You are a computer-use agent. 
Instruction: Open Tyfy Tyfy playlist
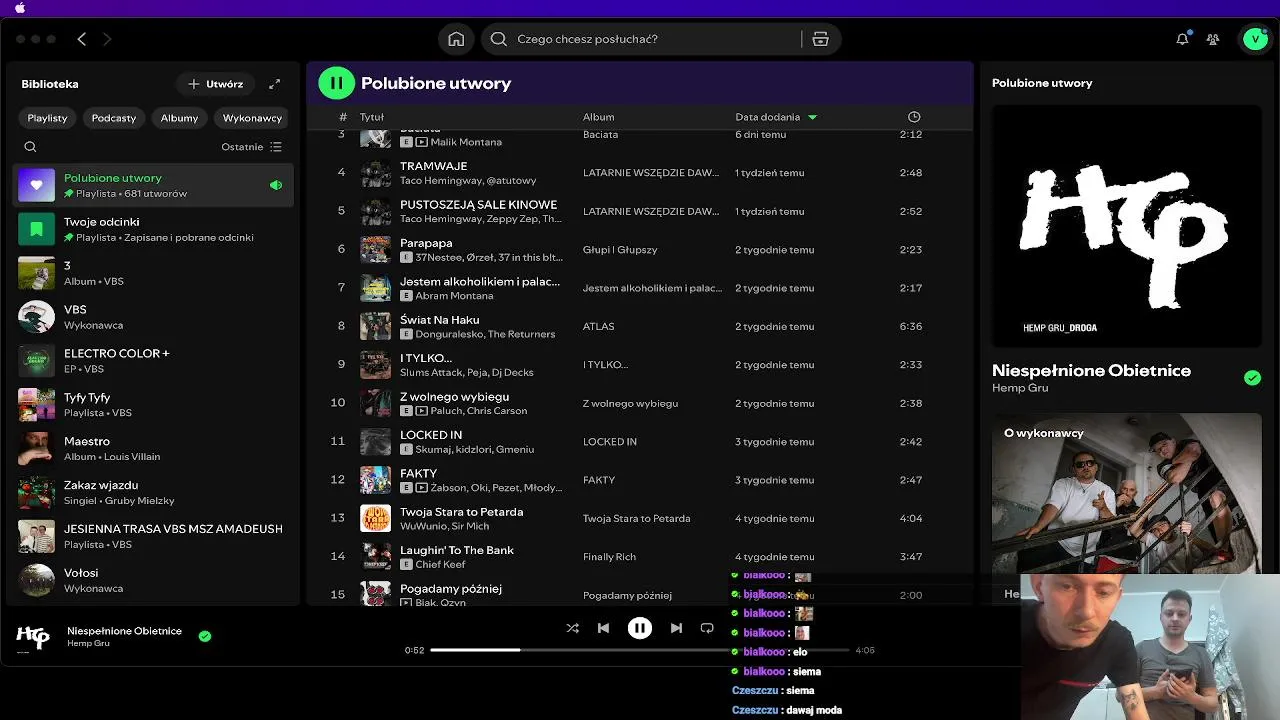tap(153, 404)
